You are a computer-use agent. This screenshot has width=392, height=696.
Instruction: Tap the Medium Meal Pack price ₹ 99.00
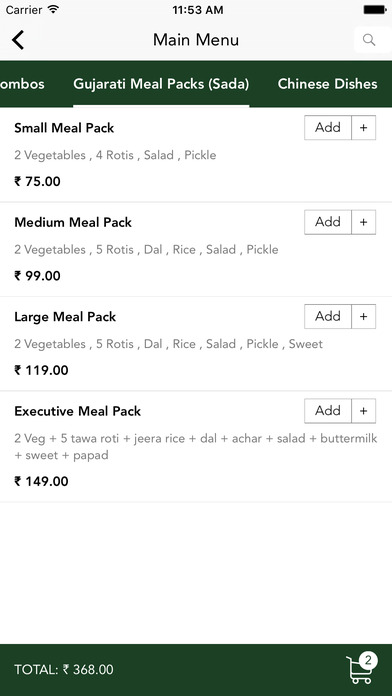(37, 276)
